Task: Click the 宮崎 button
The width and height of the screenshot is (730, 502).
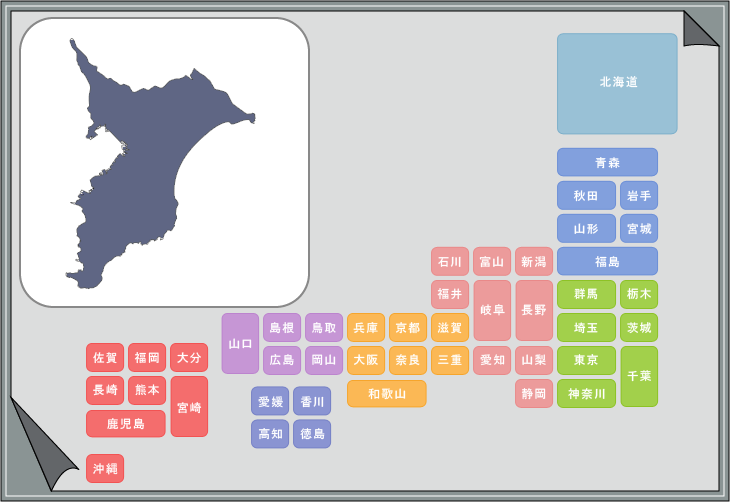Action: click(189, 407)
